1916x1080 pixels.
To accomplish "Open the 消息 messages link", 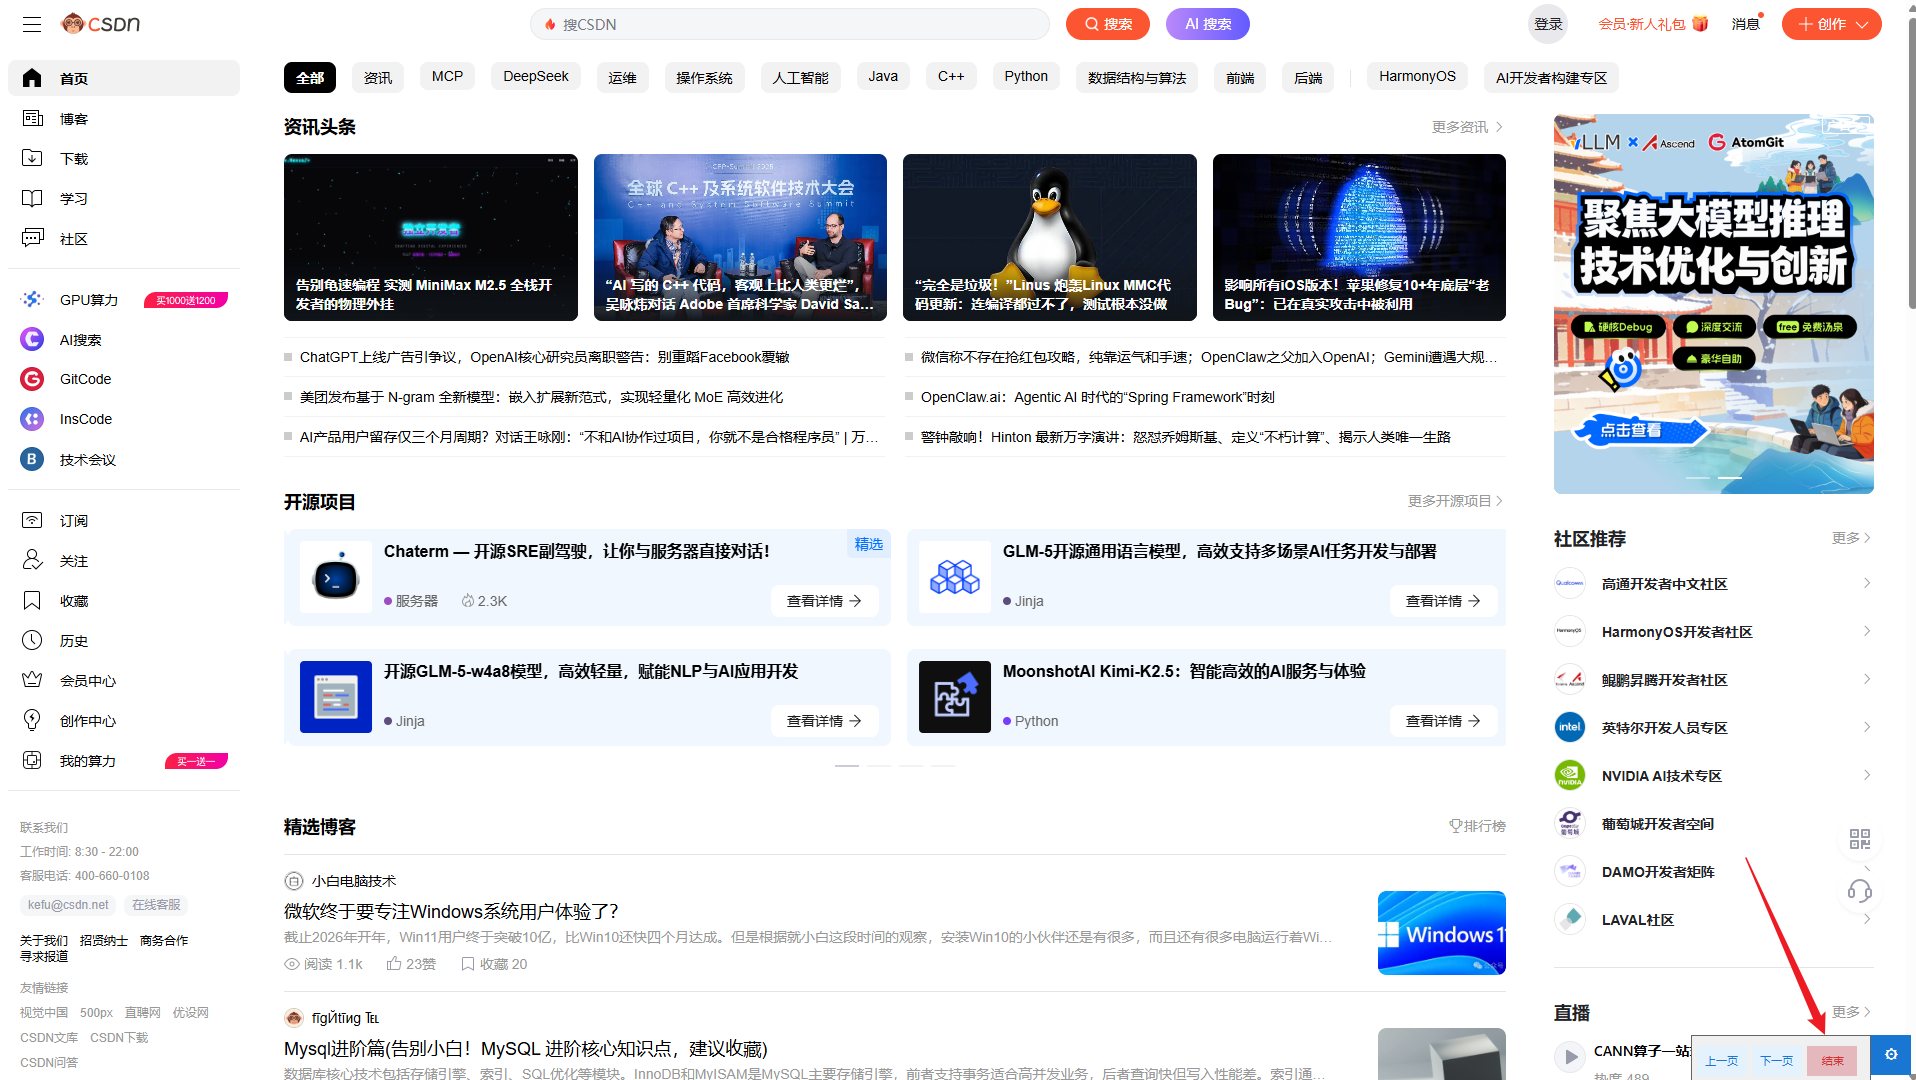I will pyautogui.click(x=1746, y=24).
